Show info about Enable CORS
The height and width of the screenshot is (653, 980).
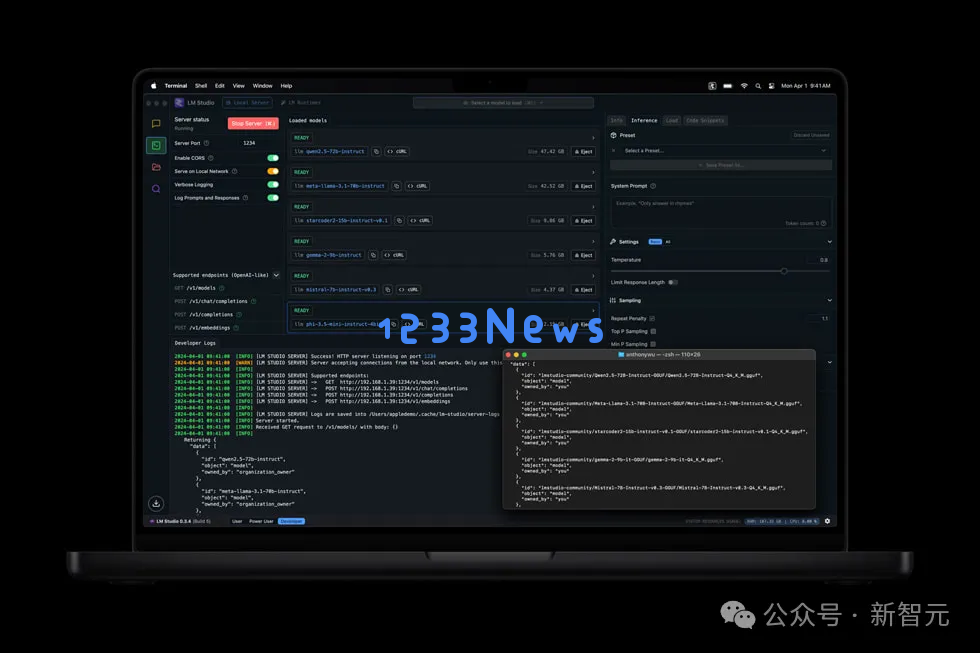[x=211, y=158]
